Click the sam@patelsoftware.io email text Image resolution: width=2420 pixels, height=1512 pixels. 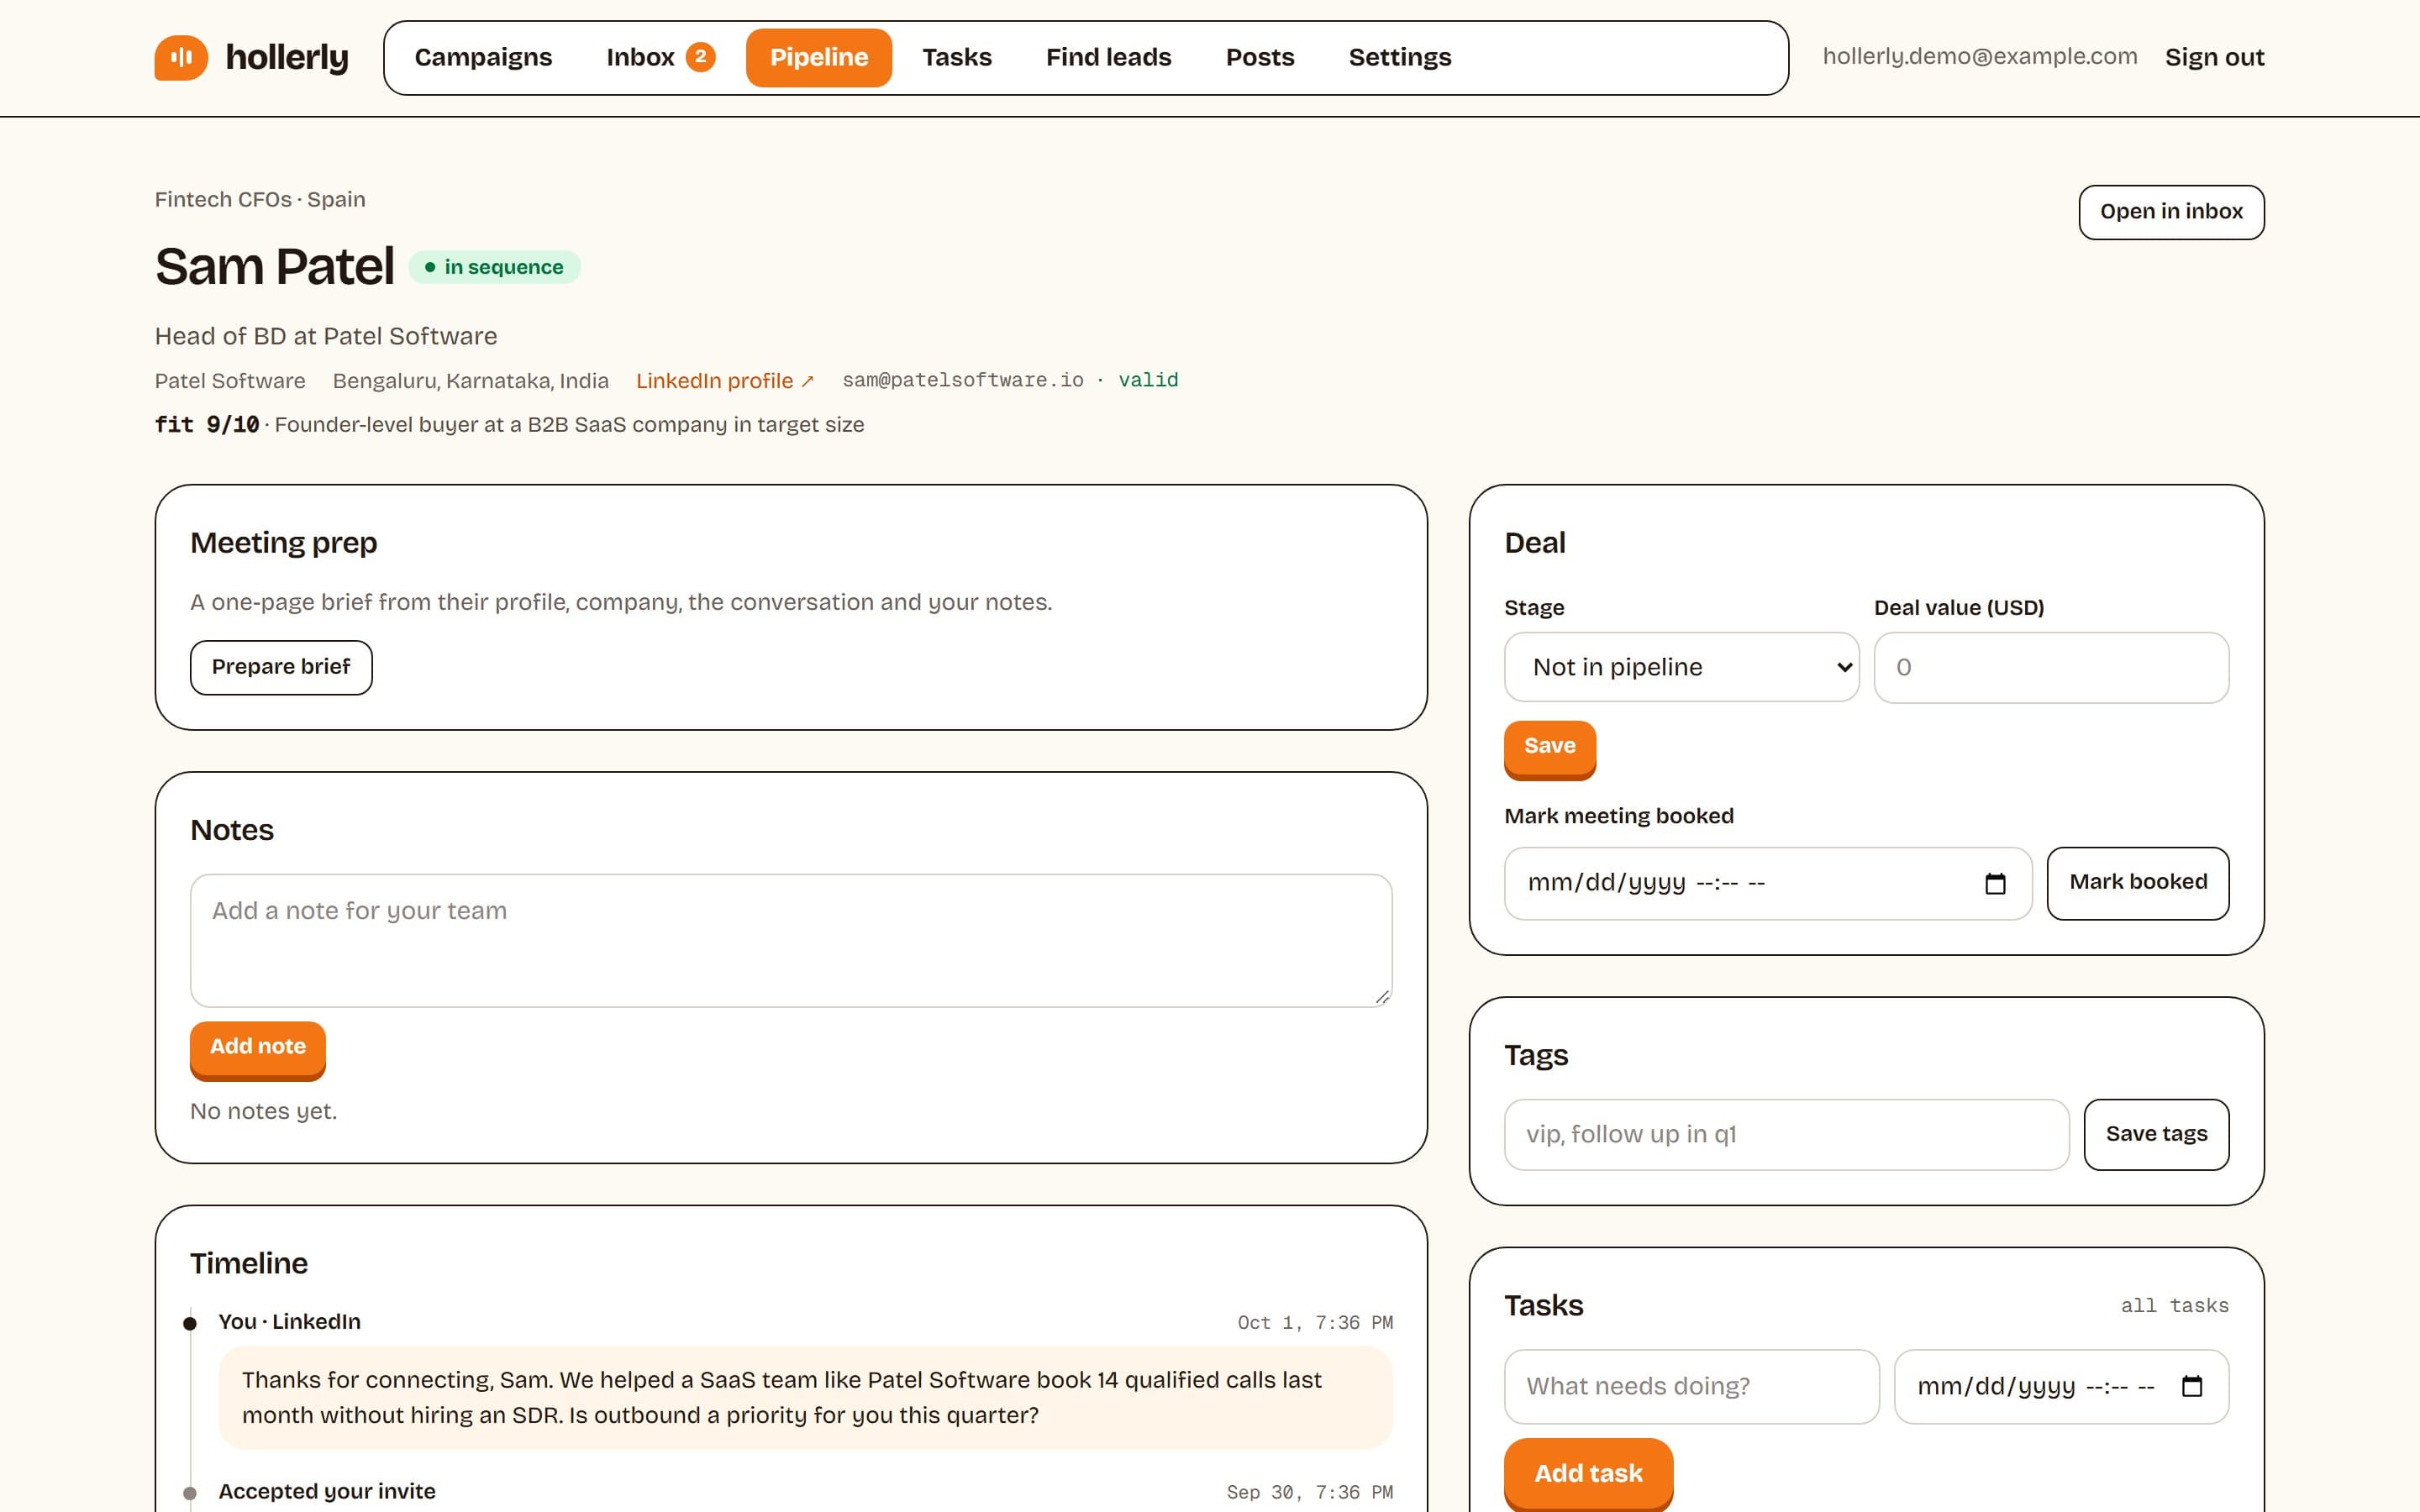962,380
